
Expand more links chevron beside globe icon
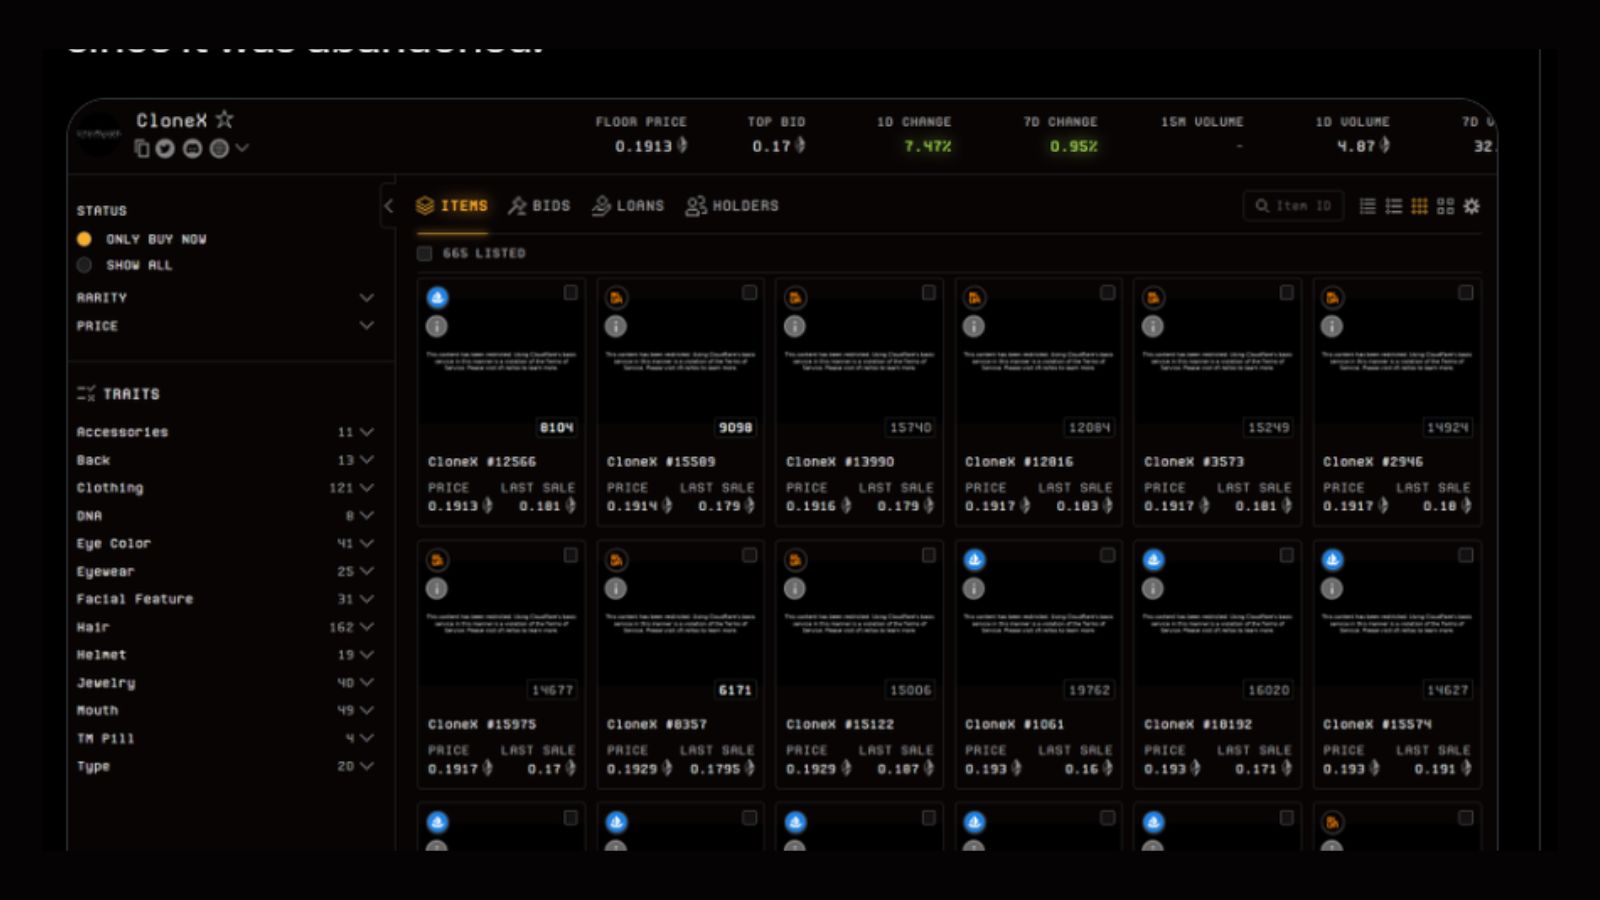(x=242, y=148)
